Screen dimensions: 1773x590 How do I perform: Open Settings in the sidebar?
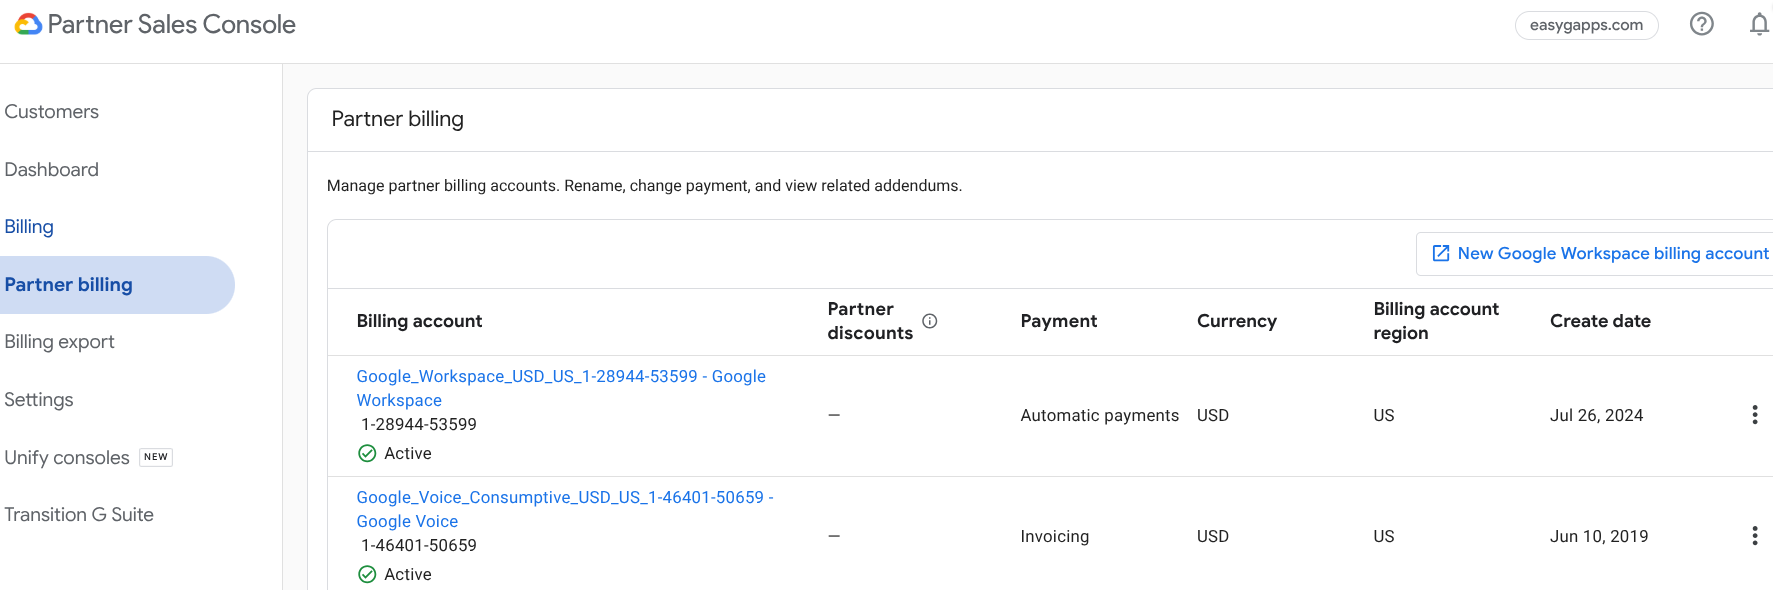[39, 400]
